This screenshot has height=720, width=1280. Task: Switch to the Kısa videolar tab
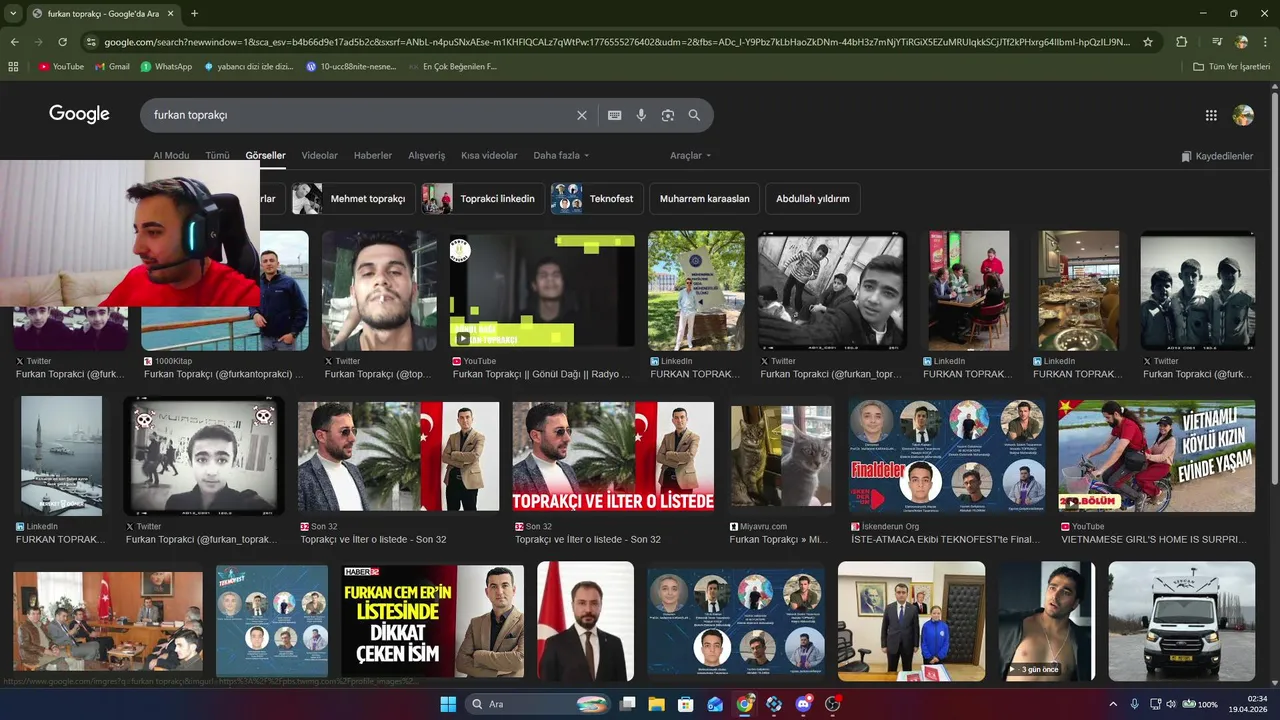point(489,156)
